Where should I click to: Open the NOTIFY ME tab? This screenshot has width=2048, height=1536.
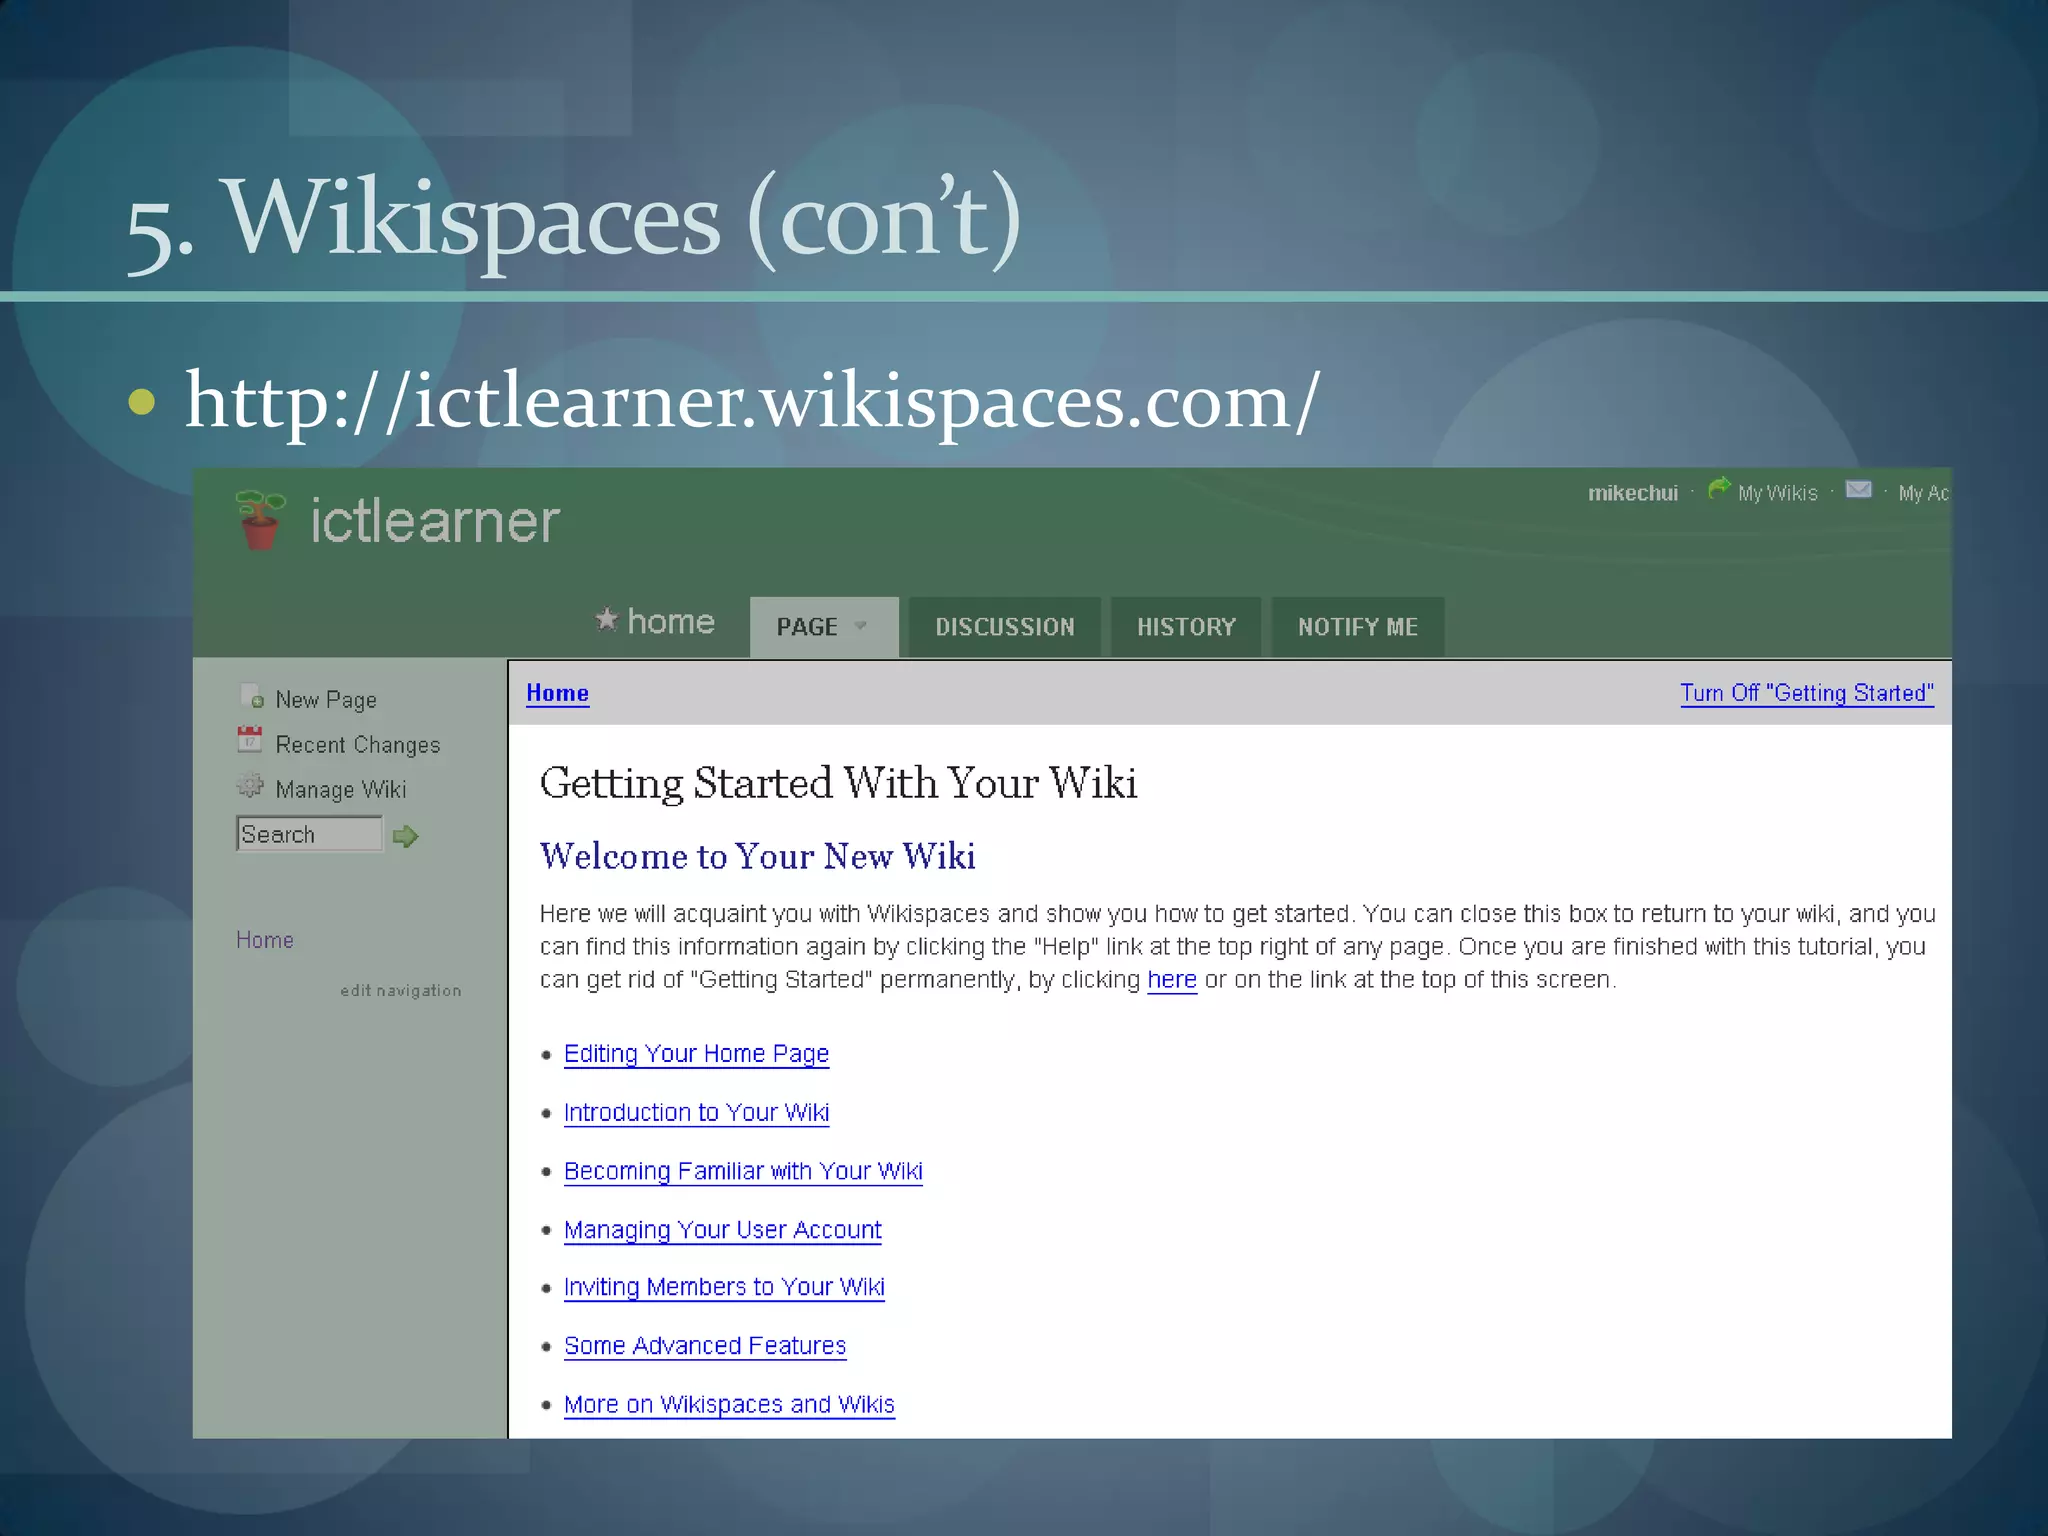pyautogui.click(x=1358, y=627)
